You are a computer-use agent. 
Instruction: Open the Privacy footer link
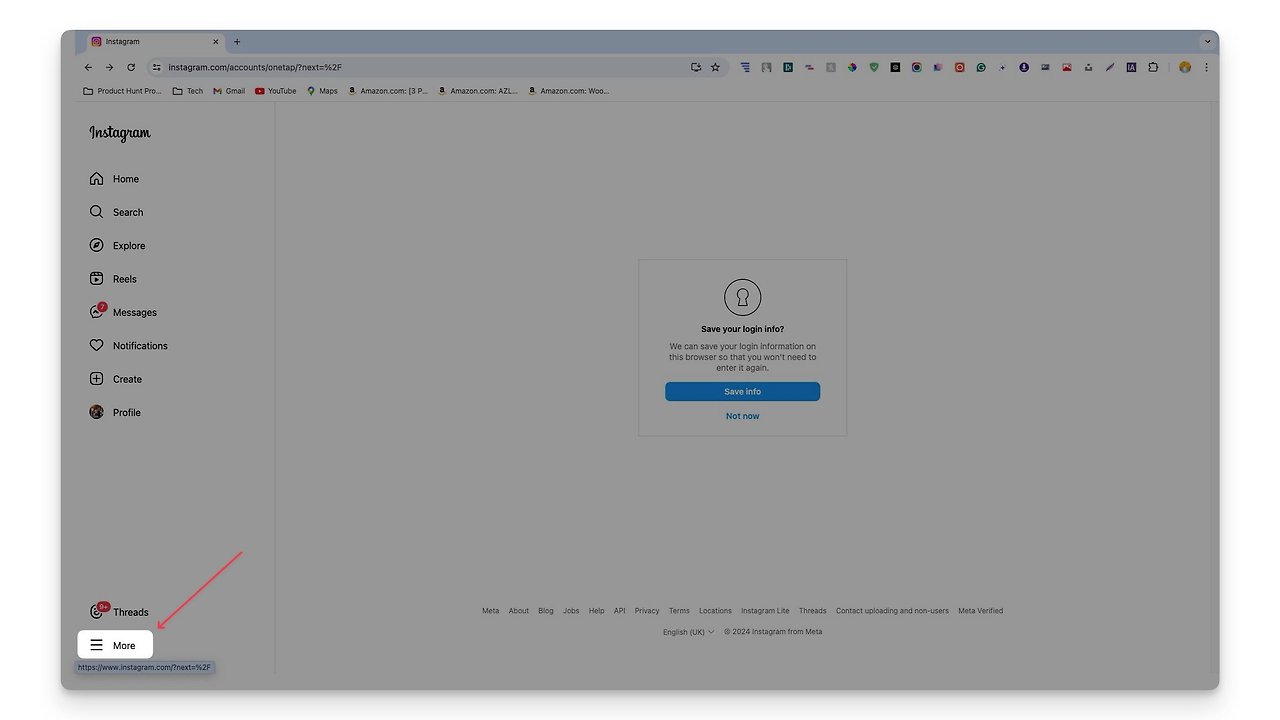tap(647, 611)
